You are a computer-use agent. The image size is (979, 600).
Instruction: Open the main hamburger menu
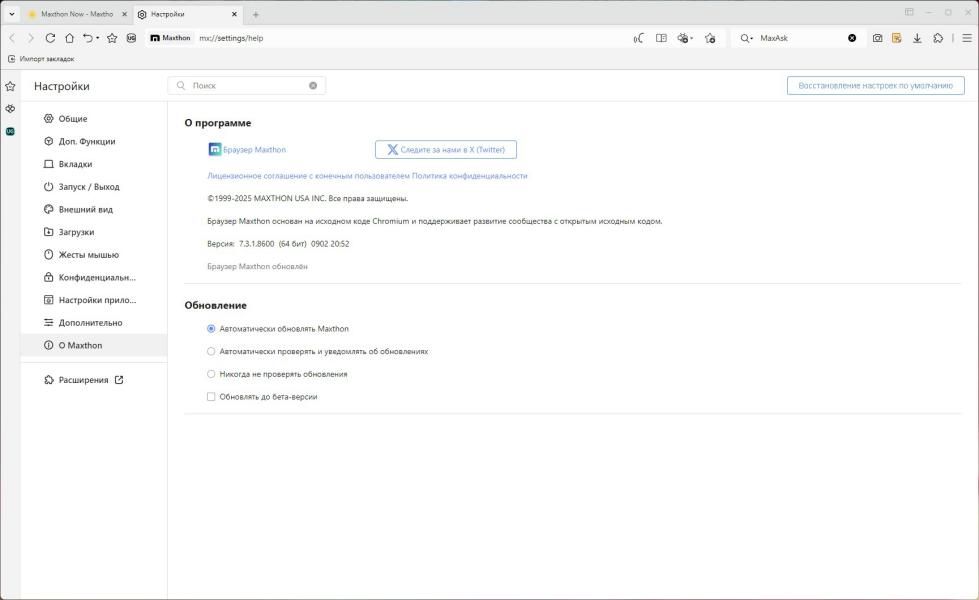tap(967, 38)
